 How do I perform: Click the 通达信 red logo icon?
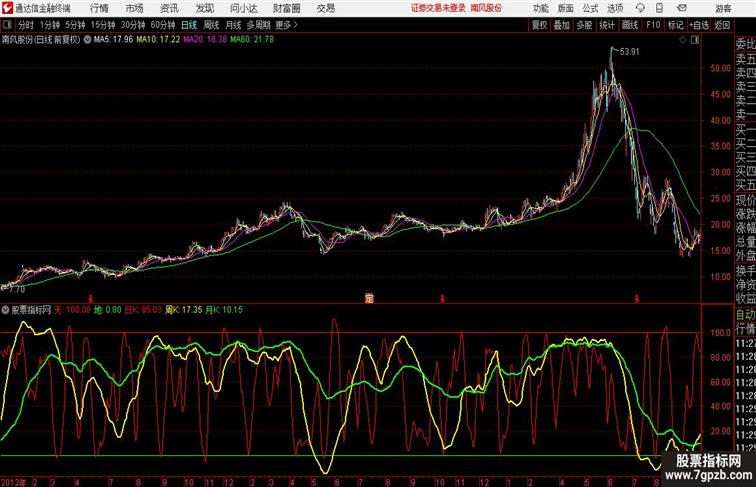click(7, 8)
